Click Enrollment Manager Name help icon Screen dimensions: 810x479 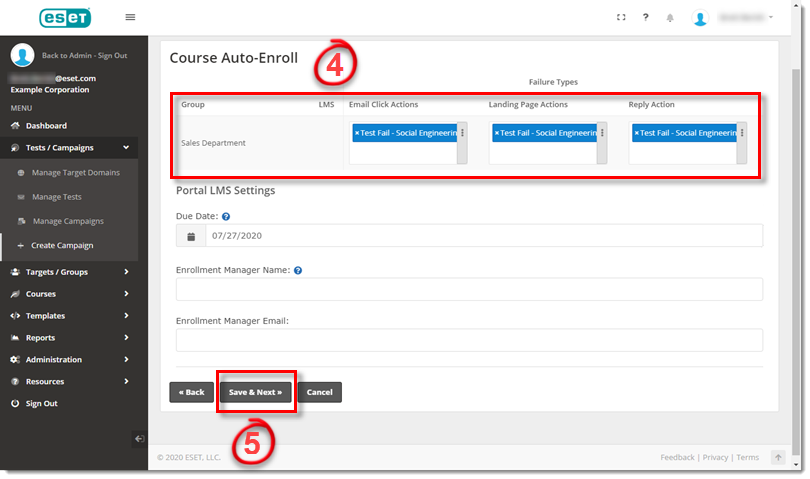tap(298, 270)
